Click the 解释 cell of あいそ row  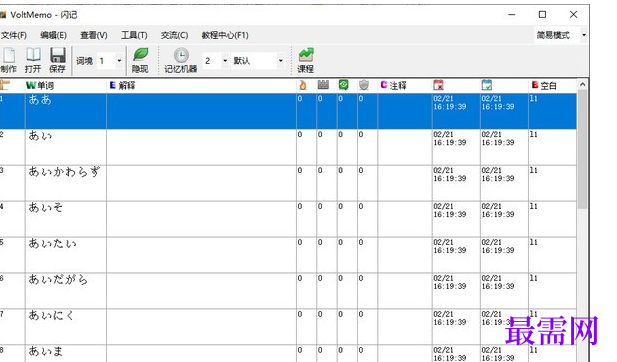pyautogui.click(x=201, y=219)
